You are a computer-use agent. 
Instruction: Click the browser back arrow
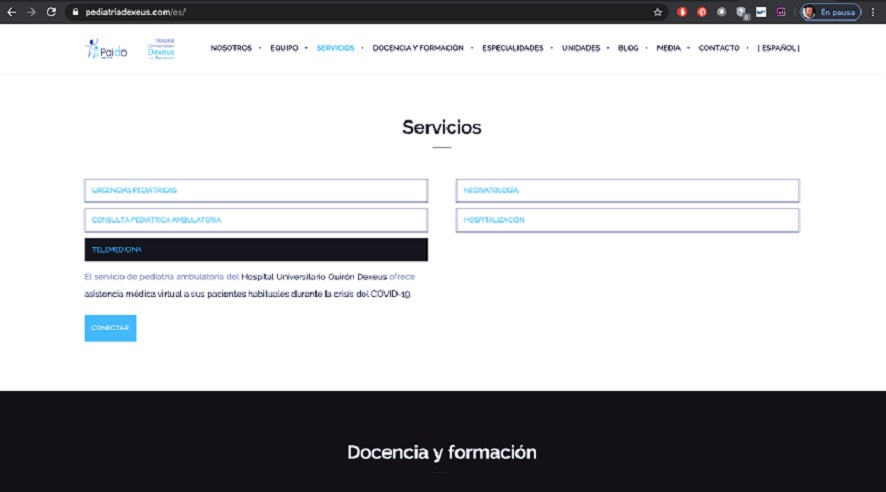11,12
